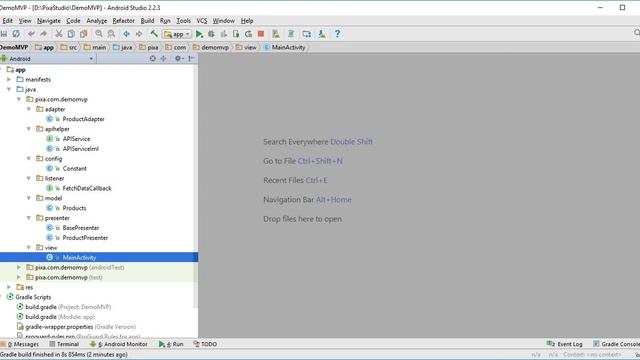Click the project tree vertical scrollbar
Viewport: 640px width, 360px height.
pyautogui.click(x=195, y=186)
